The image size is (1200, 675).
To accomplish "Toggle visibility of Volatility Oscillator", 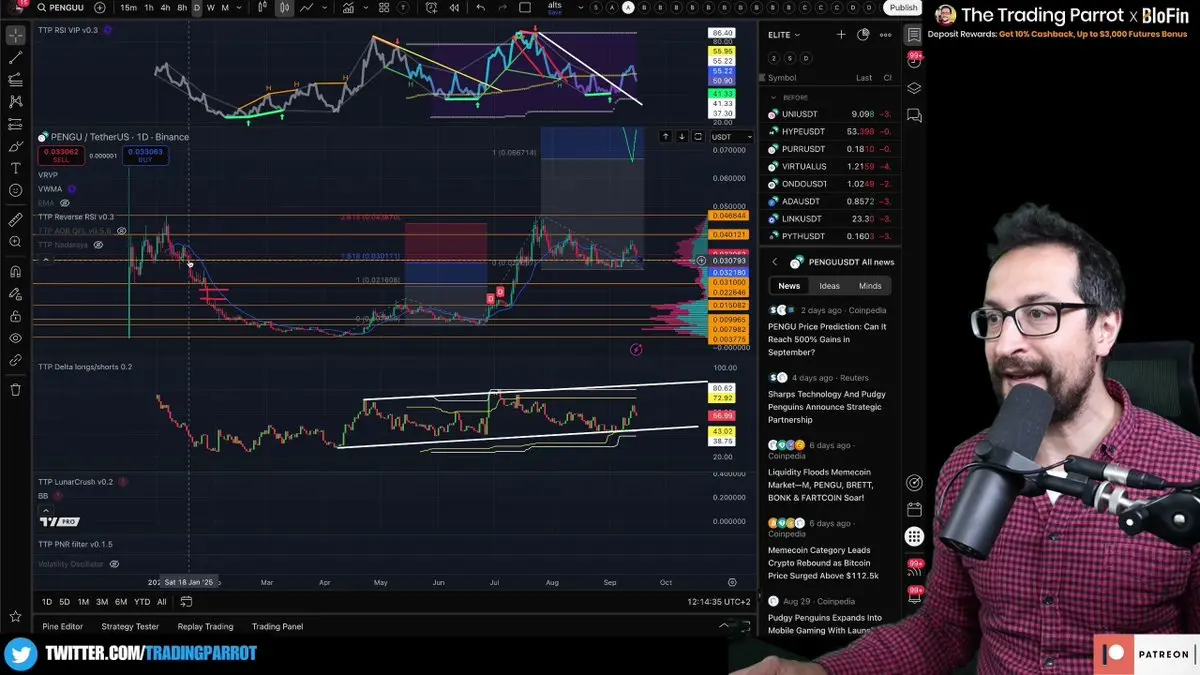I will click(114, 564).
